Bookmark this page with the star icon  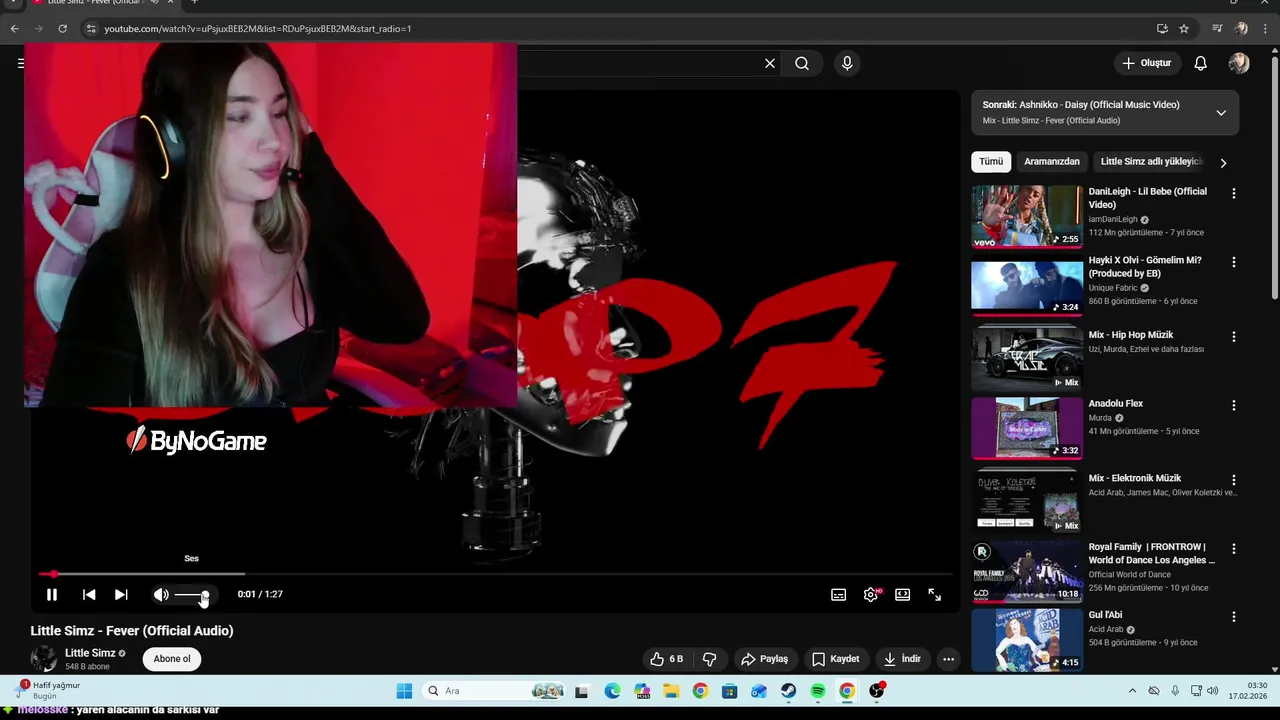coord(1184,29)
